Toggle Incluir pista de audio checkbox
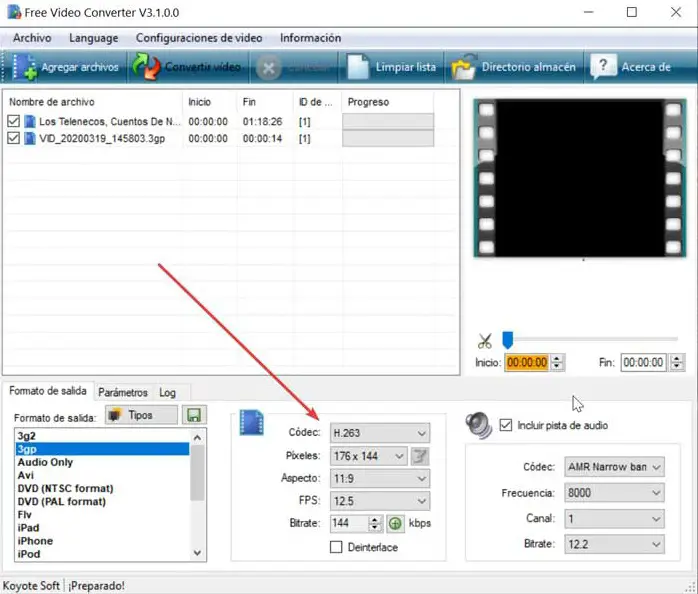Image resolution: width=698 pixels, height=594 pixels. click(506, 425)
